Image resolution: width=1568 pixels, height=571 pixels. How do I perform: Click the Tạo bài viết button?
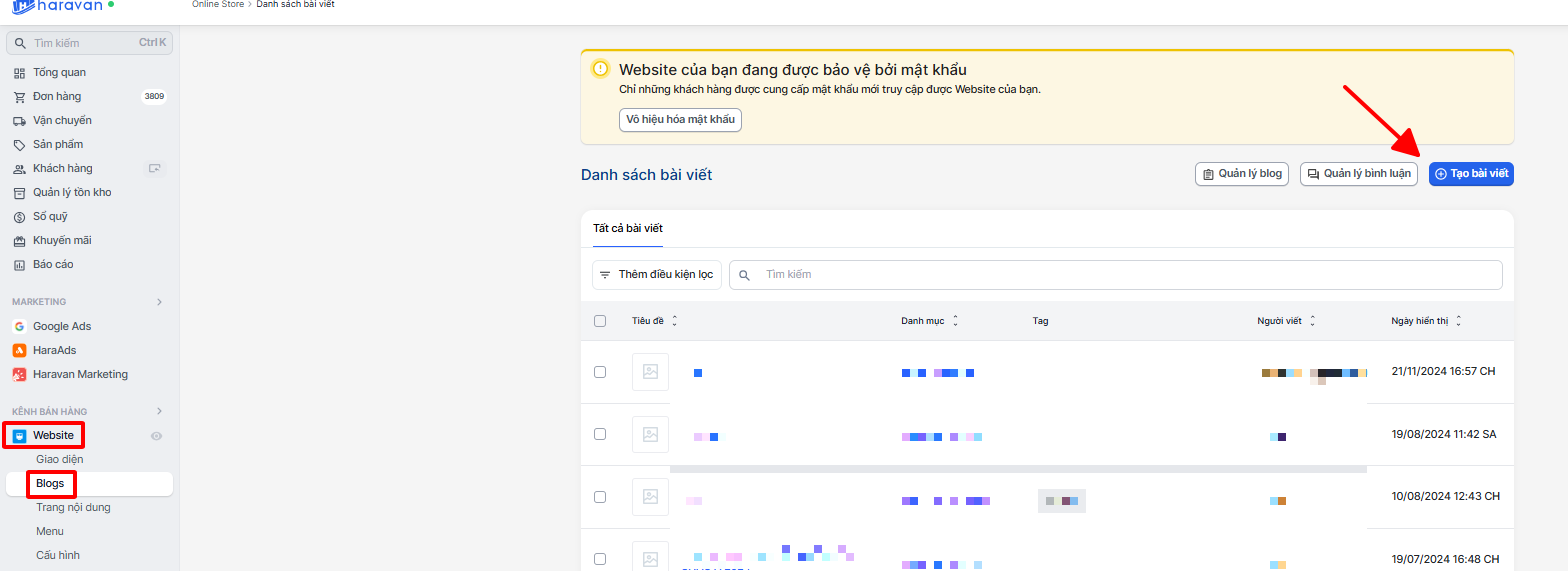[x=1471, y=174]
